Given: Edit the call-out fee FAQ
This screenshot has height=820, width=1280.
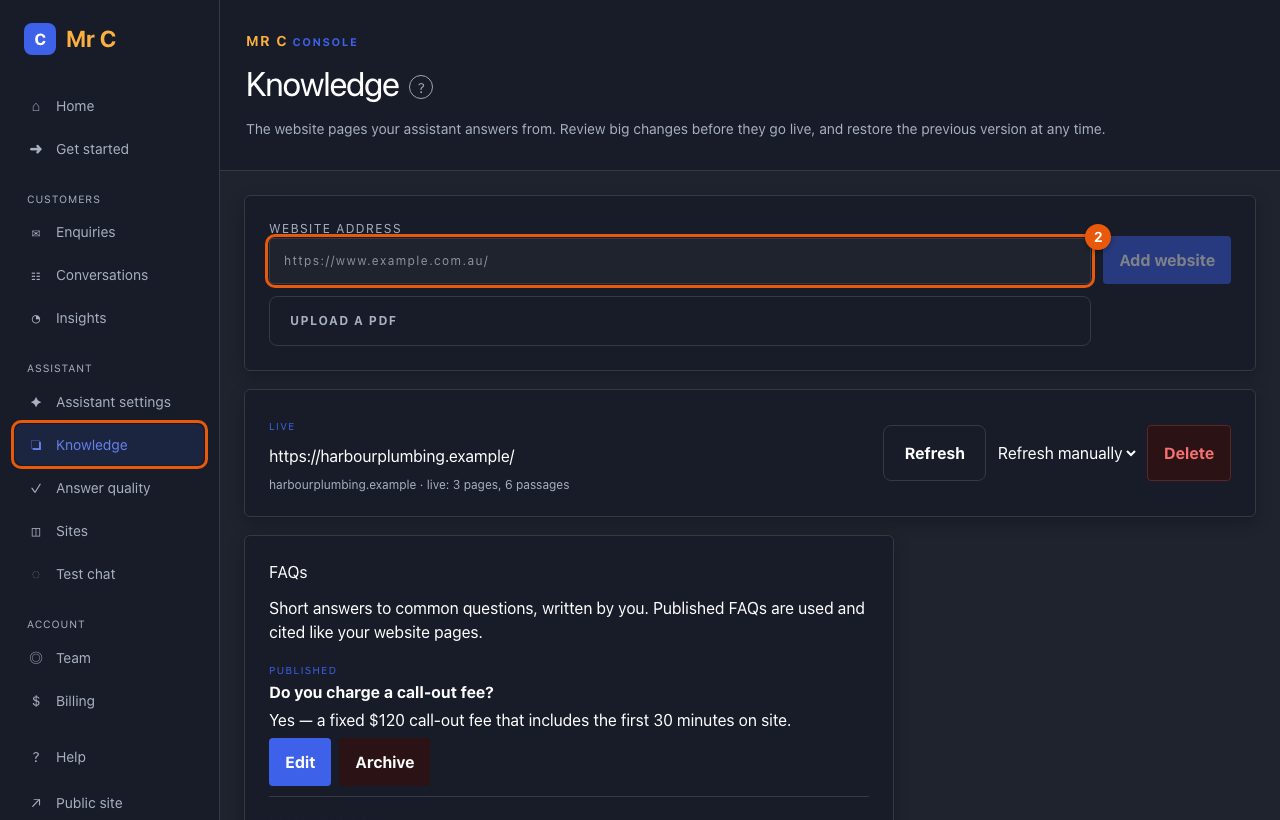Looking at the screenshot, I should (x=300, y=762).
